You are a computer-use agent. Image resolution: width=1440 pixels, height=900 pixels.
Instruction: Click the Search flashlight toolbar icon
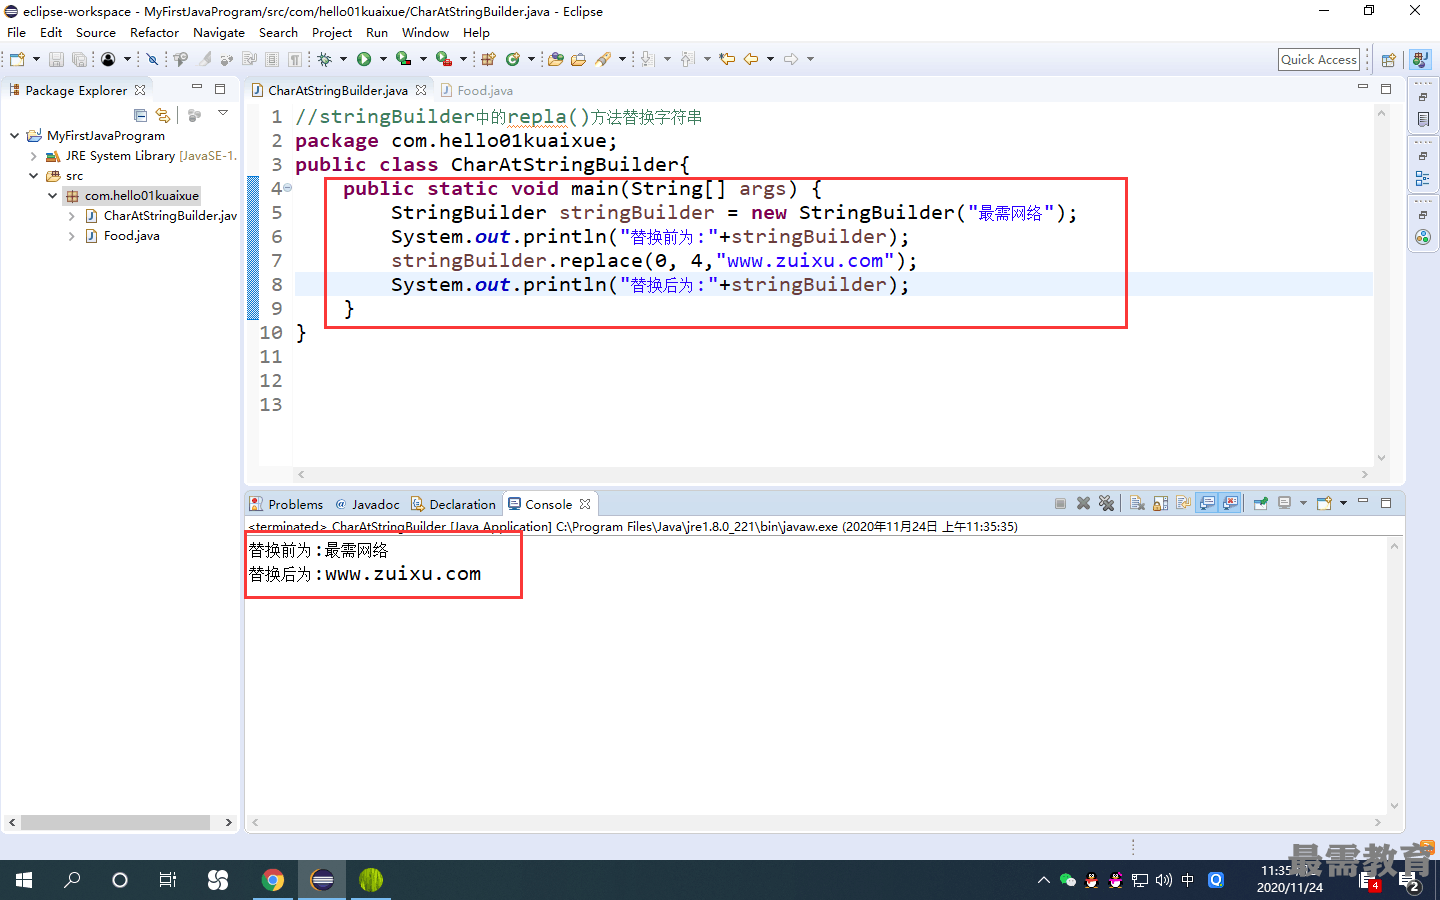coord(603,59)
